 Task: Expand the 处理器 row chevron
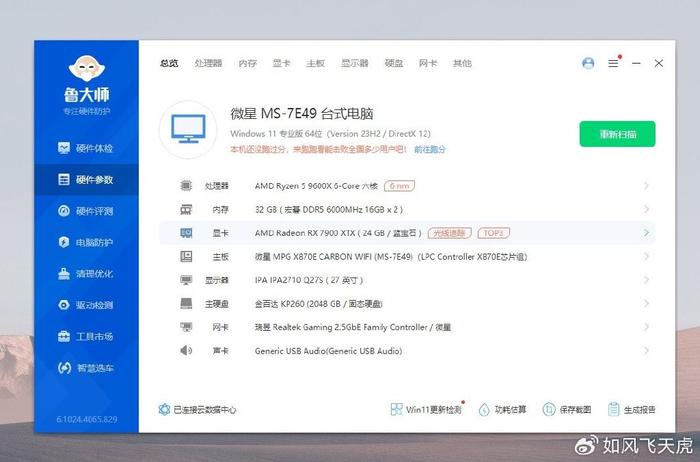click(x=646, y=186)
